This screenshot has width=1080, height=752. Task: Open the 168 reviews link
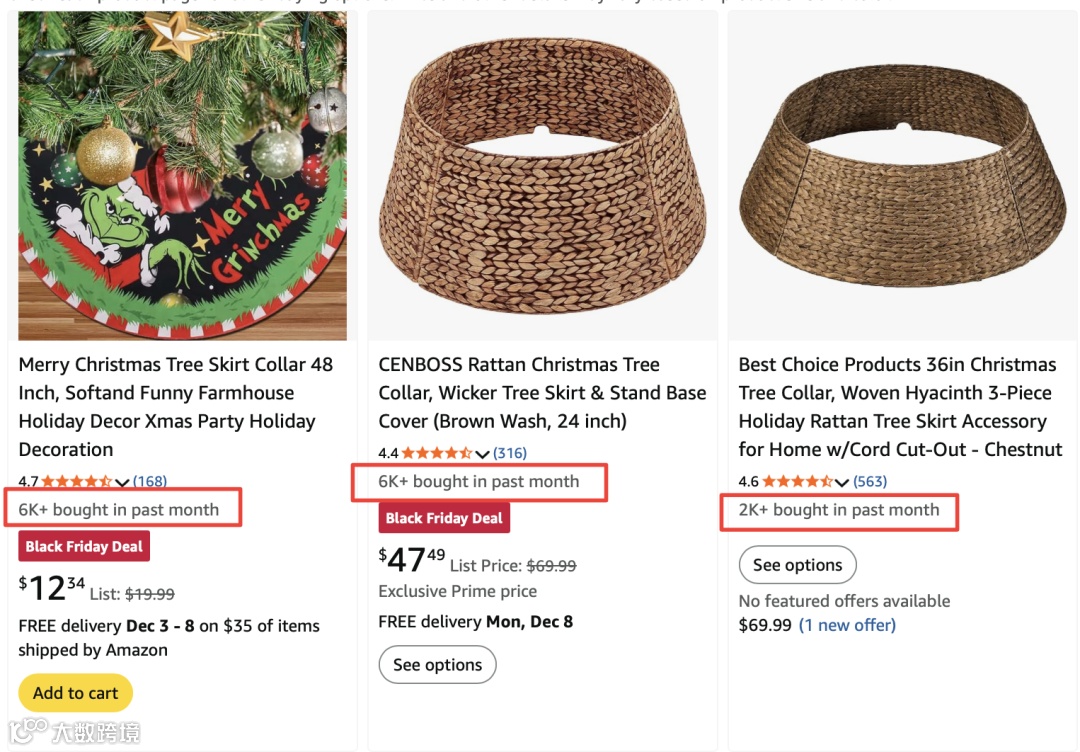tap(150, 481)
